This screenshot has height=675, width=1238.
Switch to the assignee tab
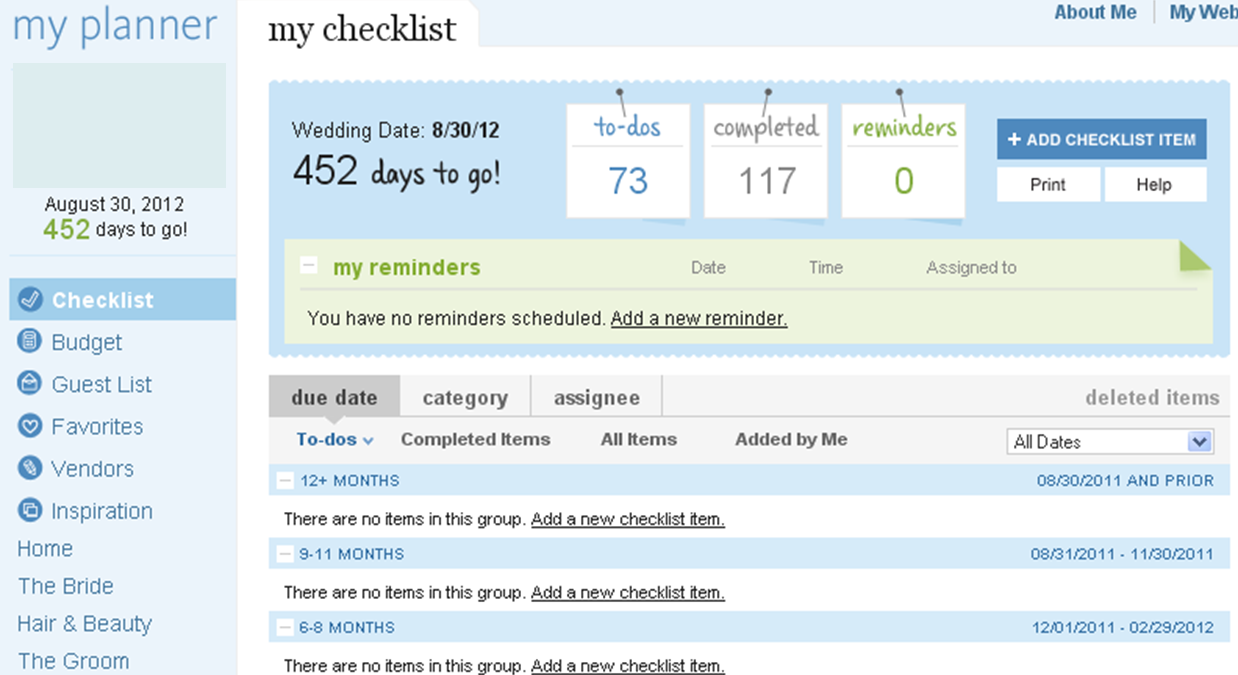point(597,398)
